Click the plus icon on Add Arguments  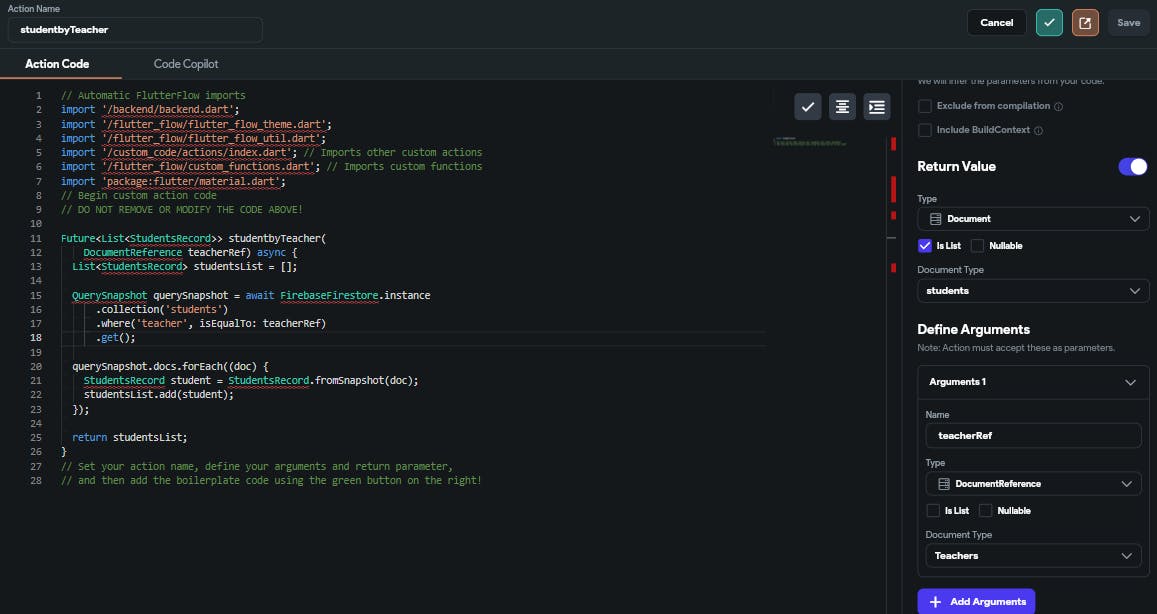point(935,602)
